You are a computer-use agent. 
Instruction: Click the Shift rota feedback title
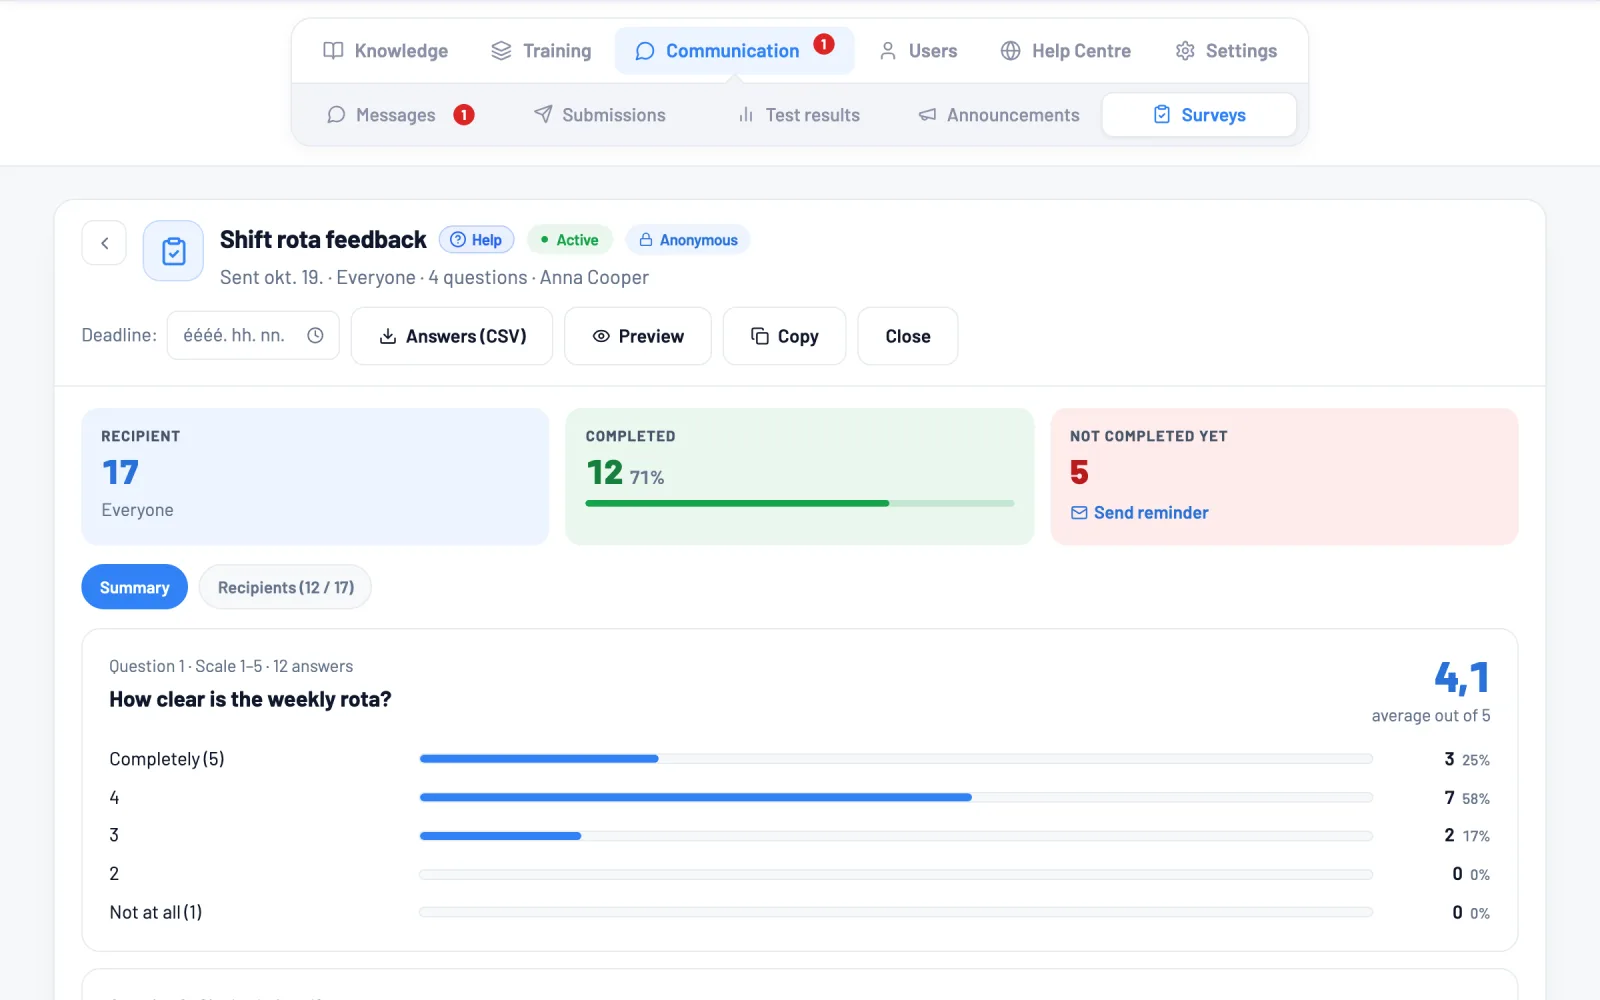tap(323, 240)
